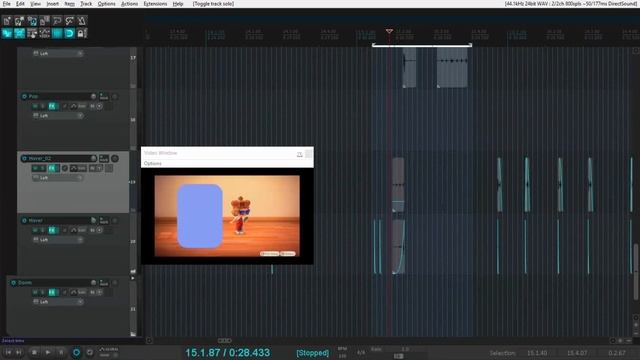This screenshot has width=640, height=360.
Task: Toggle the locking padlock icon
Action: coord(82,33)
